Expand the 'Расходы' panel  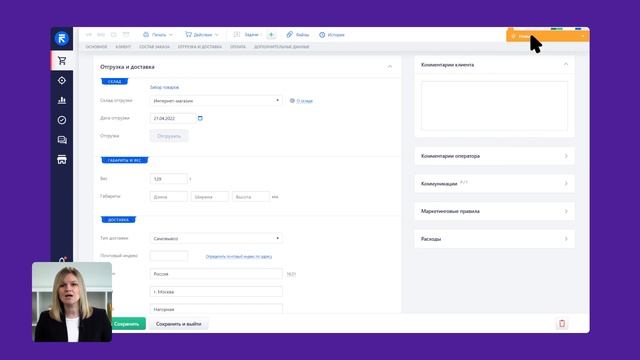494,239
